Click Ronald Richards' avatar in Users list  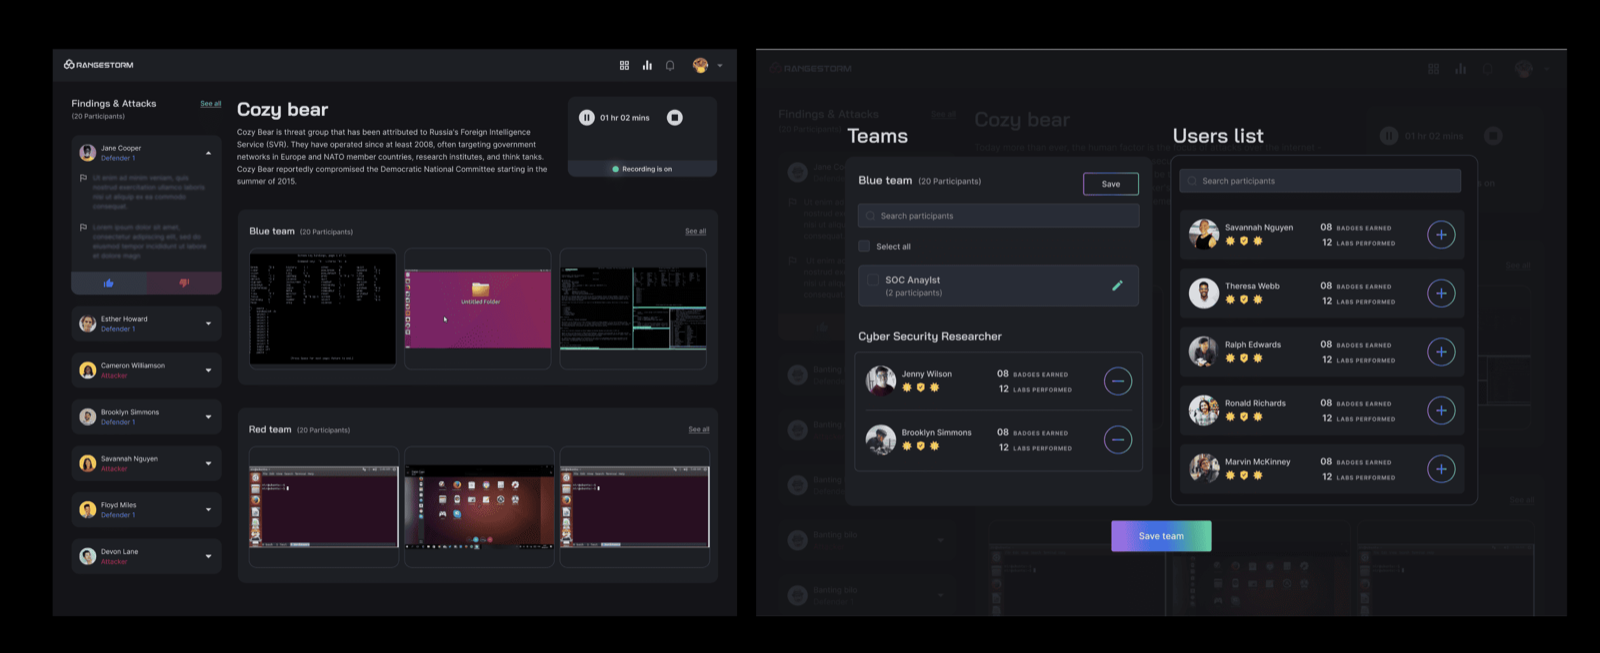[x=1204, y=410]
